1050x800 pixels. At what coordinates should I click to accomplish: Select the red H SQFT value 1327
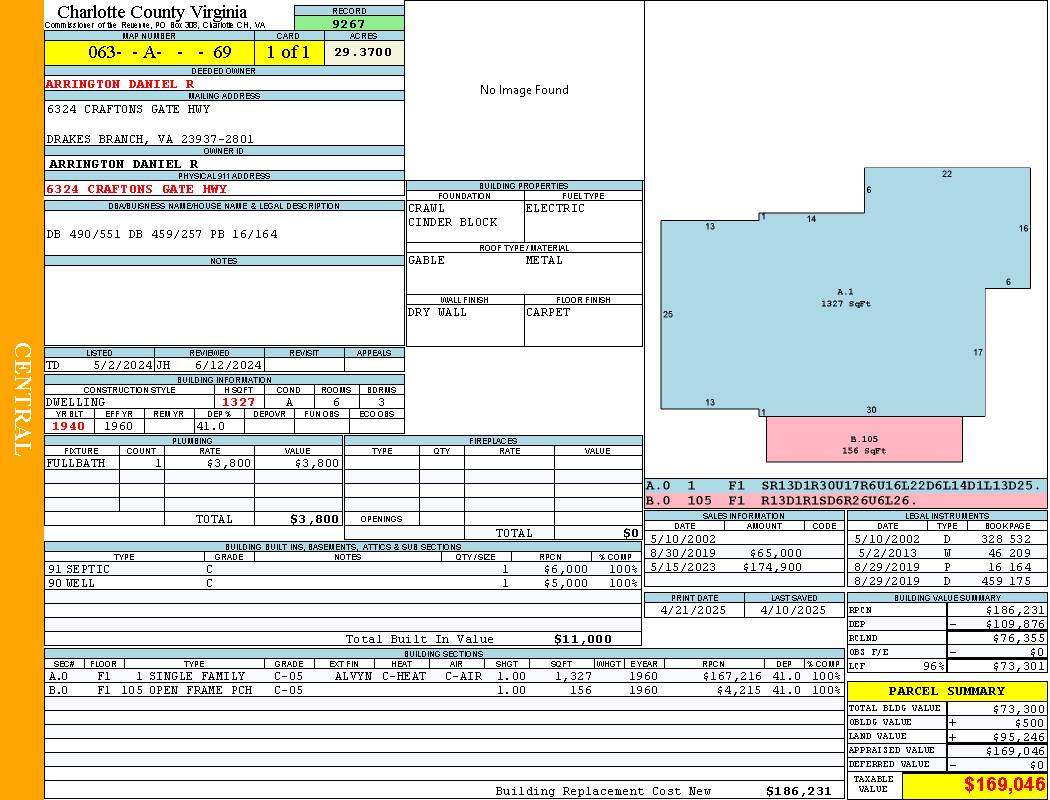(239, 402)
